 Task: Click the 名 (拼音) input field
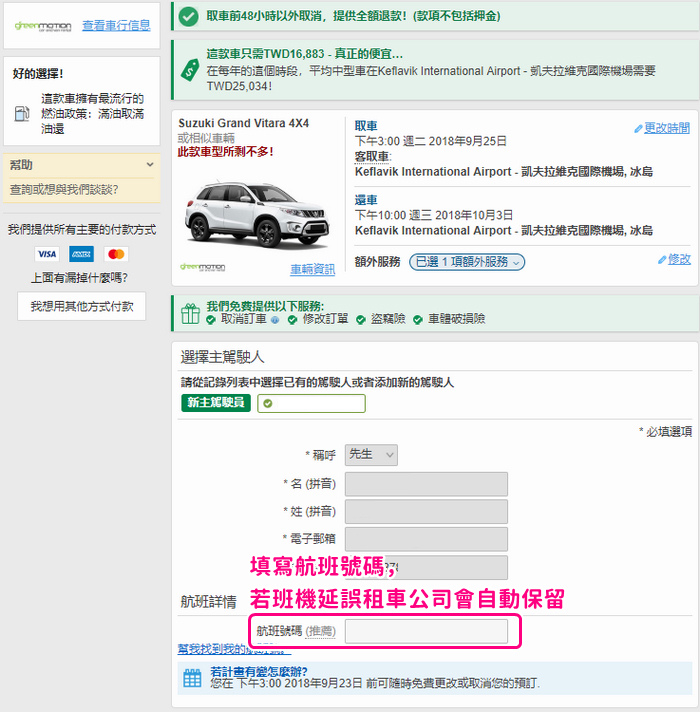coord(426,484)
